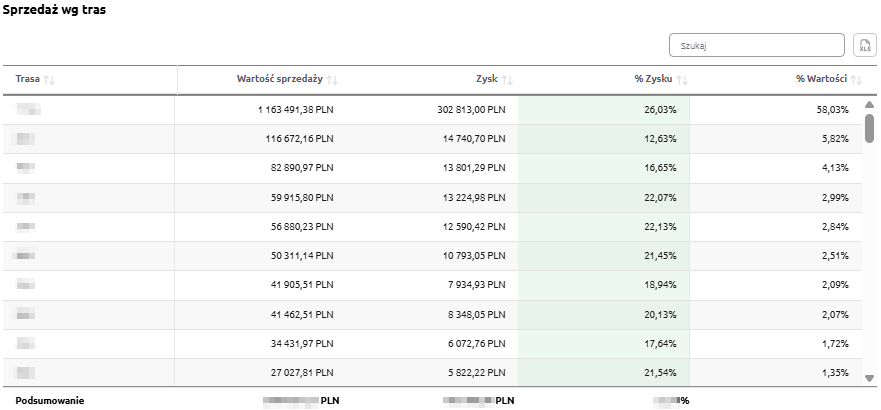
Task: Select the 14 740,70 PLN profit cell
Action: (473, 139)
